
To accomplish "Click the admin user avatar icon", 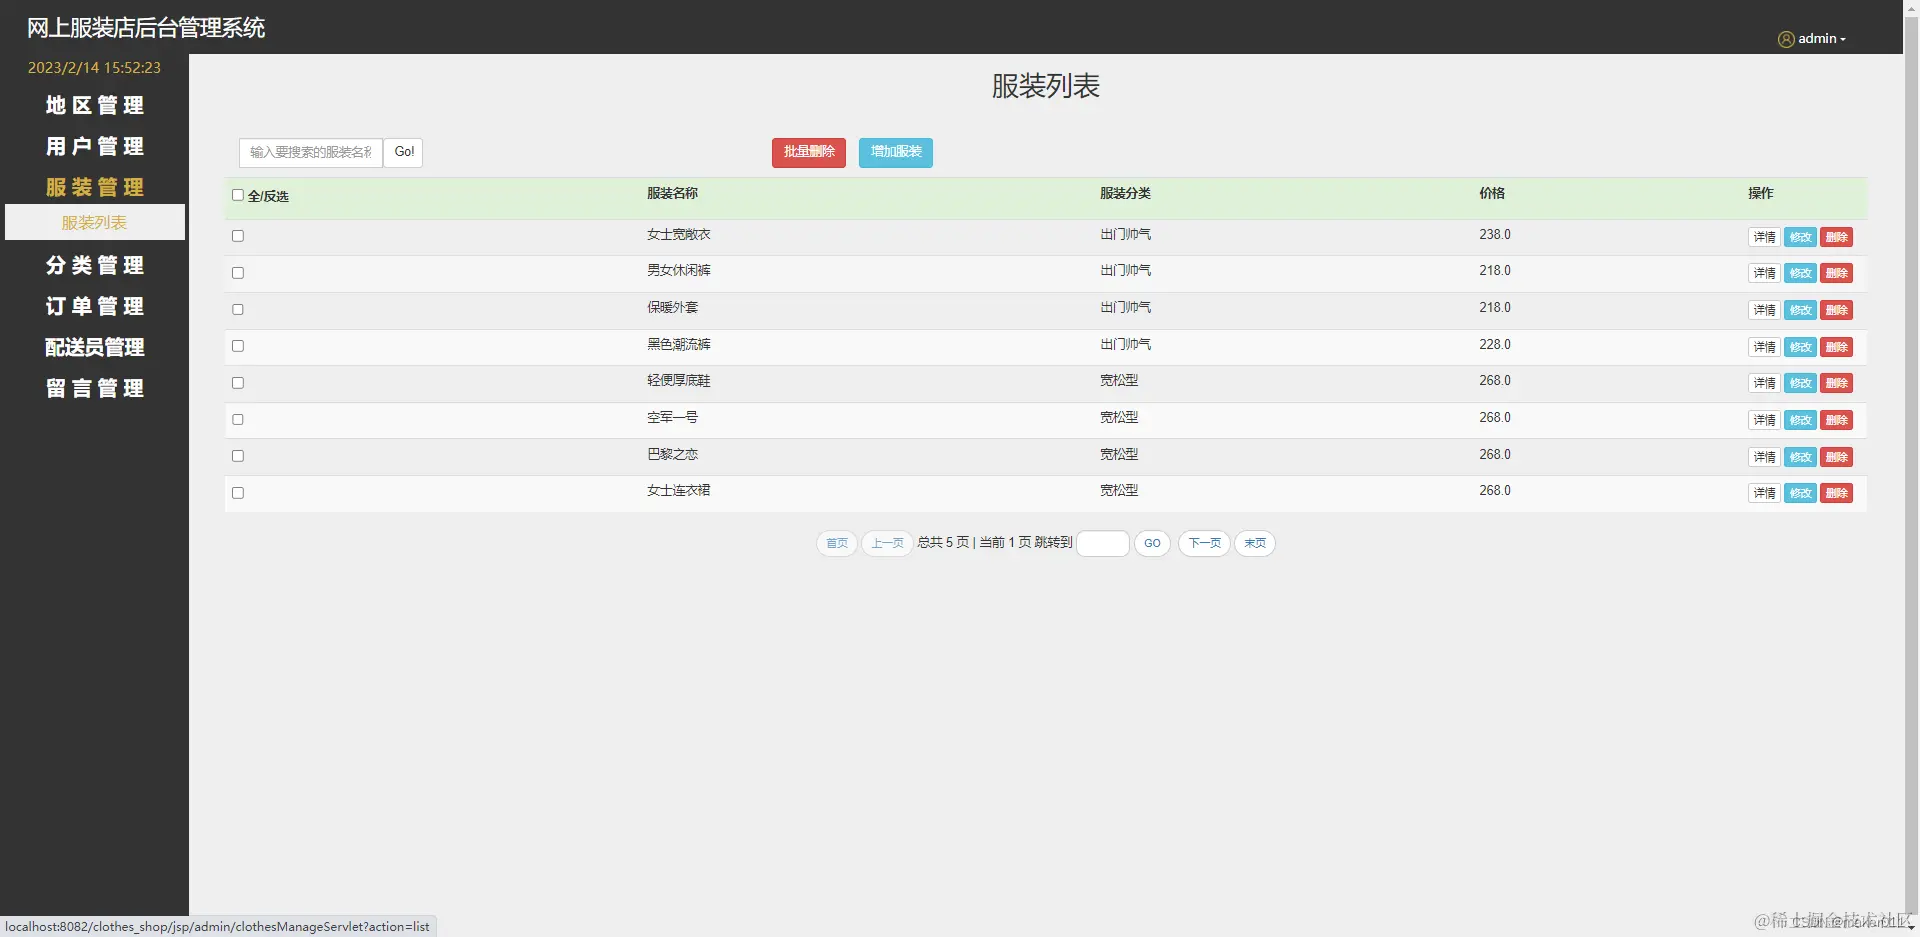I will (x=1786, y=39).
